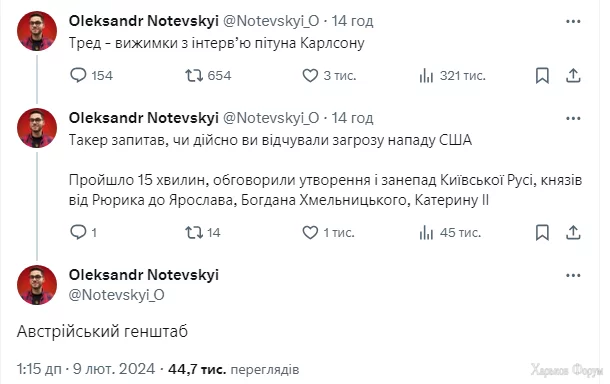Share the second tweet via upload icon
Viewport: 610px width, 384px height.
(573, 232)
